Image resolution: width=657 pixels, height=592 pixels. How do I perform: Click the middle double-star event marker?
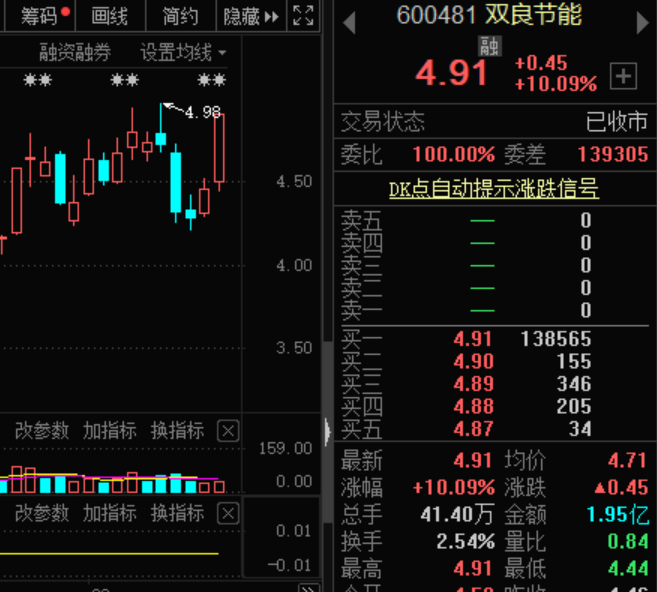click(x=124, y=80)
